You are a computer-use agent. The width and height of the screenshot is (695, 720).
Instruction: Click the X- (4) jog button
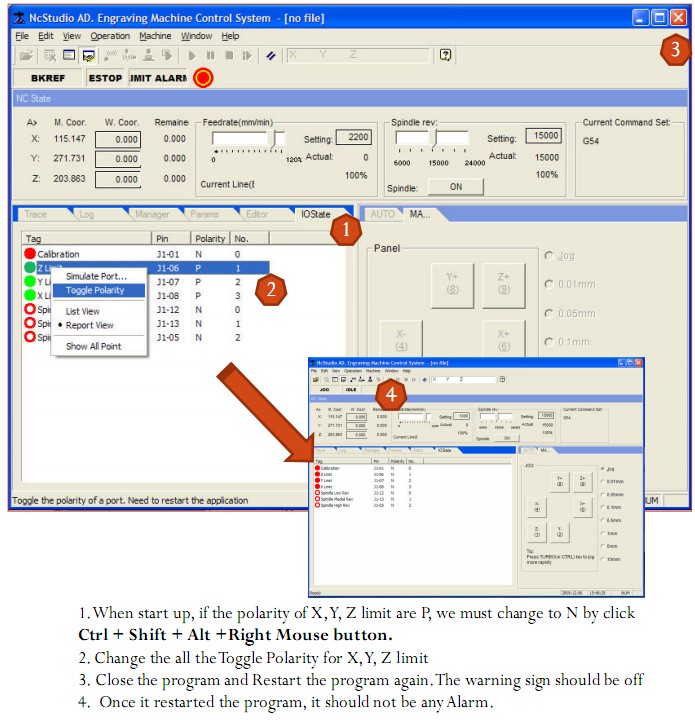point(401,339)
